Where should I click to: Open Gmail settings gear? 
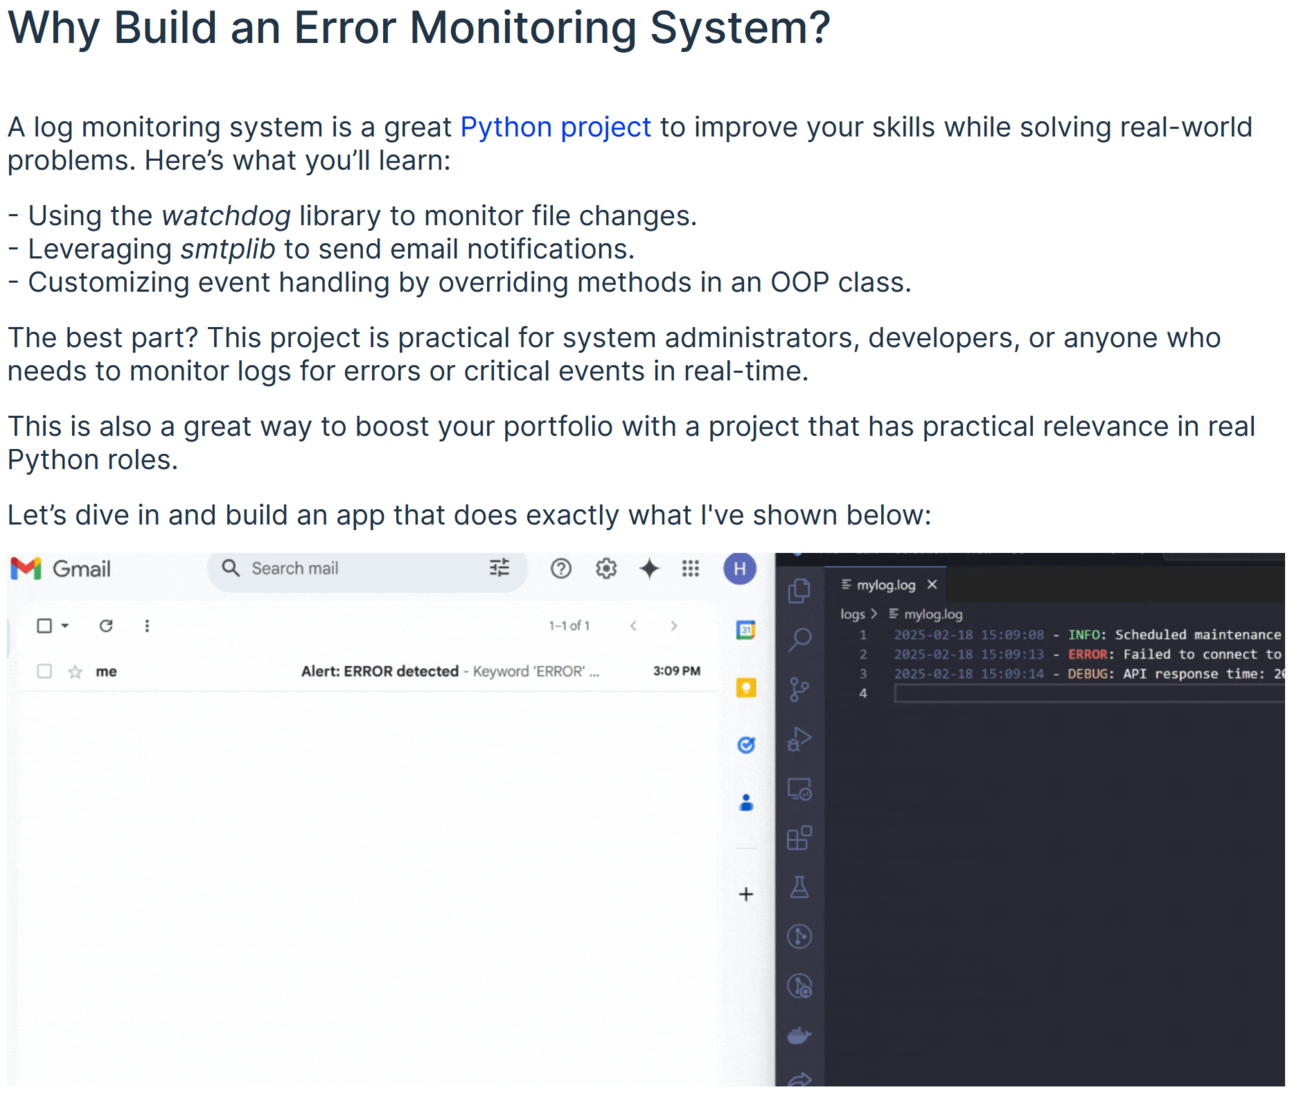pos(605,568)
